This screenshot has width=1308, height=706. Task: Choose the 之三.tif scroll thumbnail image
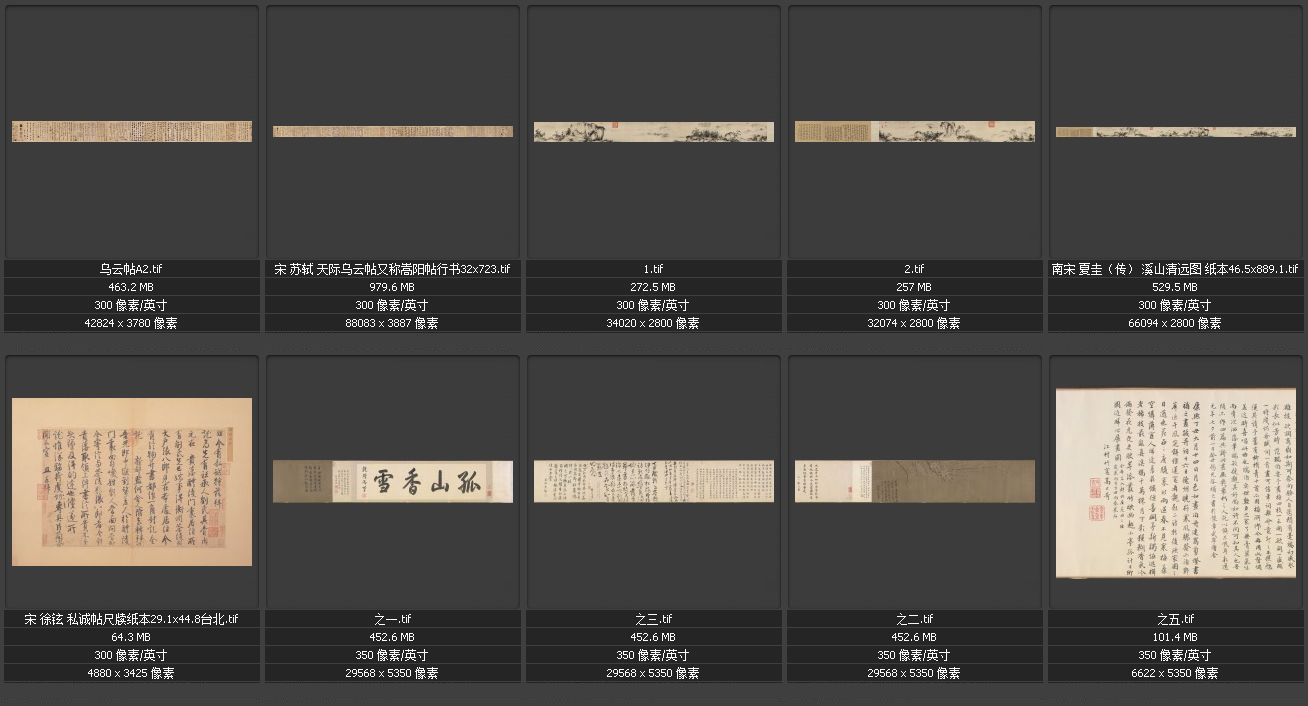pyautogui.click(x=653, y=481)
